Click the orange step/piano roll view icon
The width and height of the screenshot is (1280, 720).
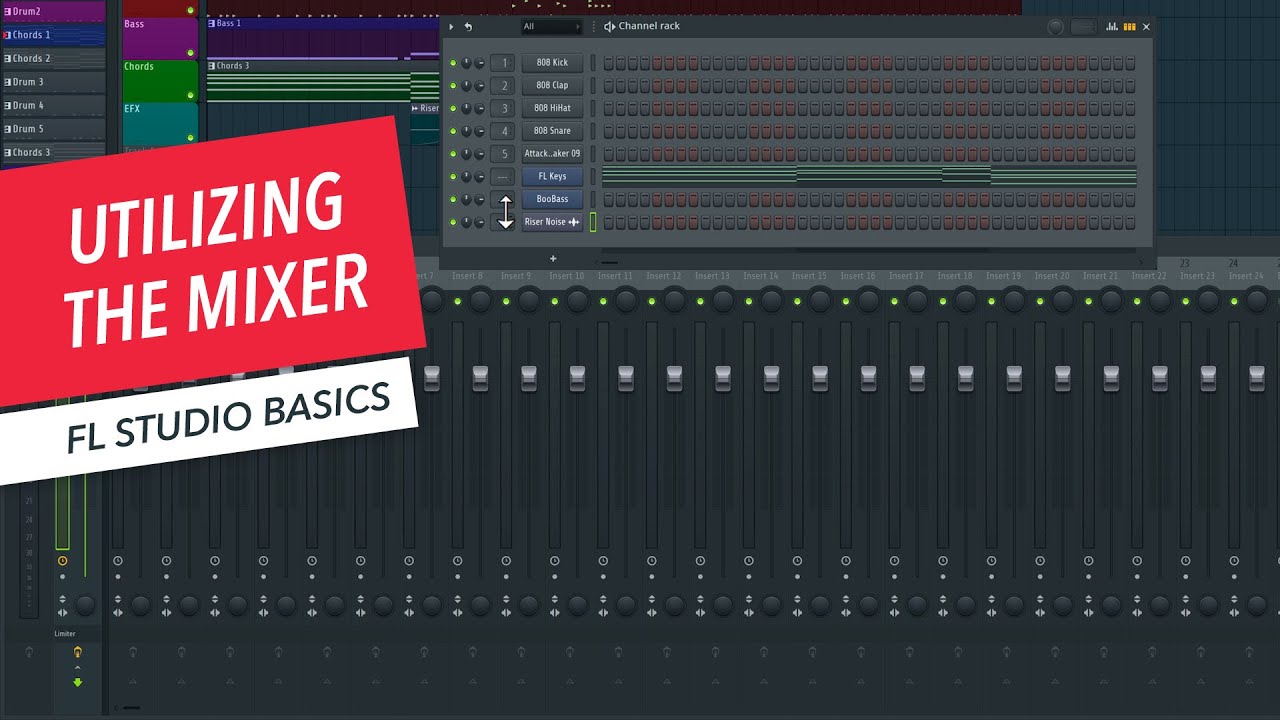(x=1130, y=27)
